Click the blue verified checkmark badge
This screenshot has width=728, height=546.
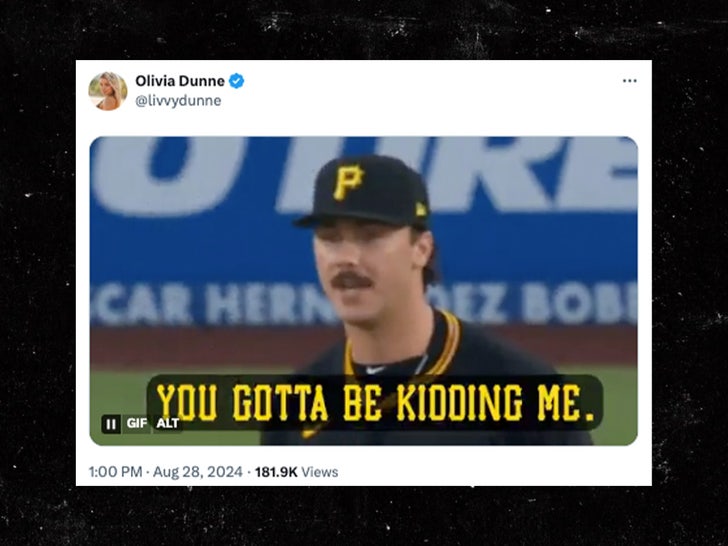tap(236, 81)
